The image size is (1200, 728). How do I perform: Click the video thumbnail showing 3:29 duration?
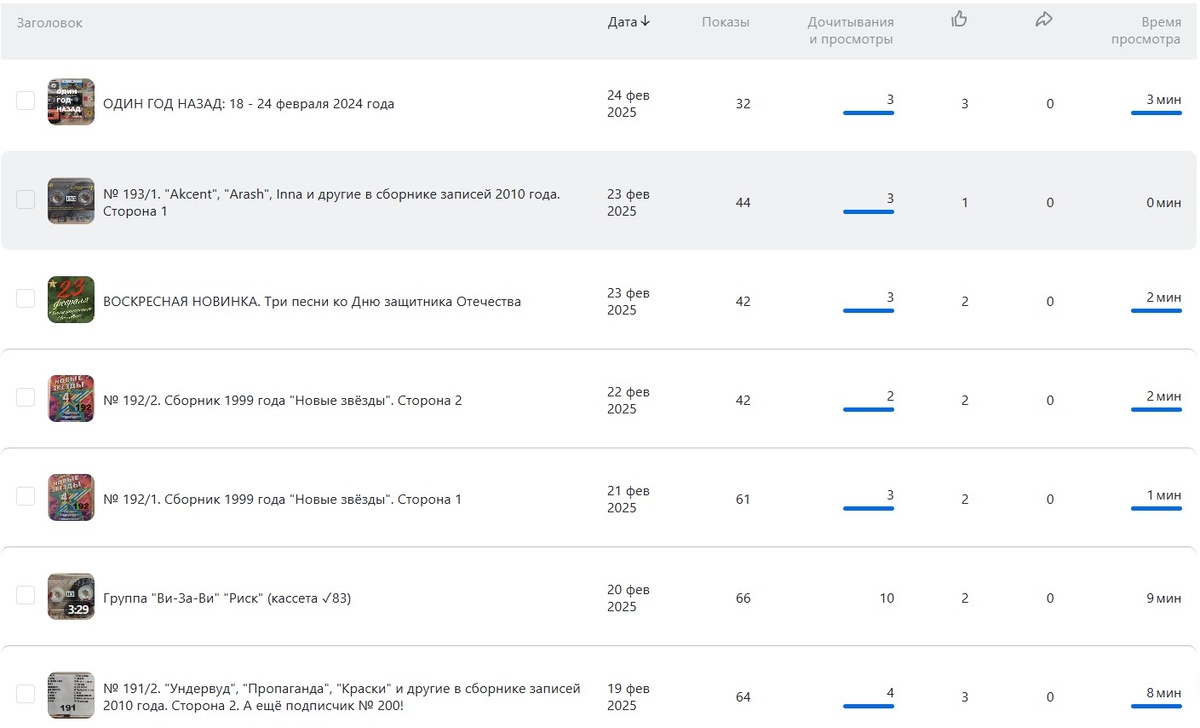pos(71,597)
